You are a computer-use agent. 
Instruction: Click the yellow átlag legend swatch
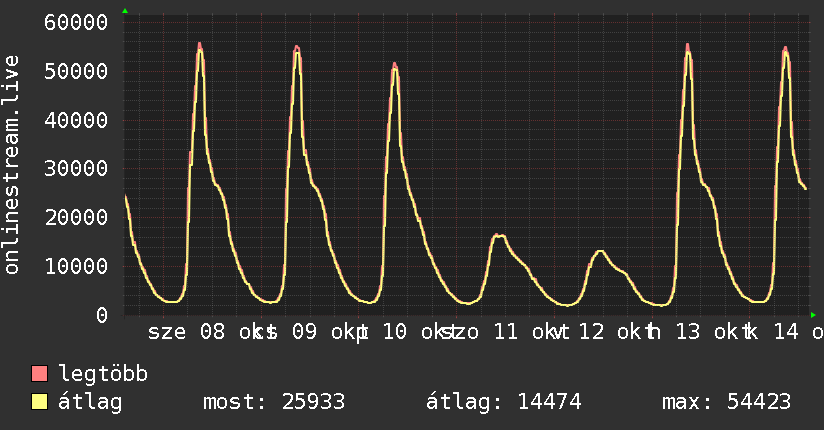(39, 402)
